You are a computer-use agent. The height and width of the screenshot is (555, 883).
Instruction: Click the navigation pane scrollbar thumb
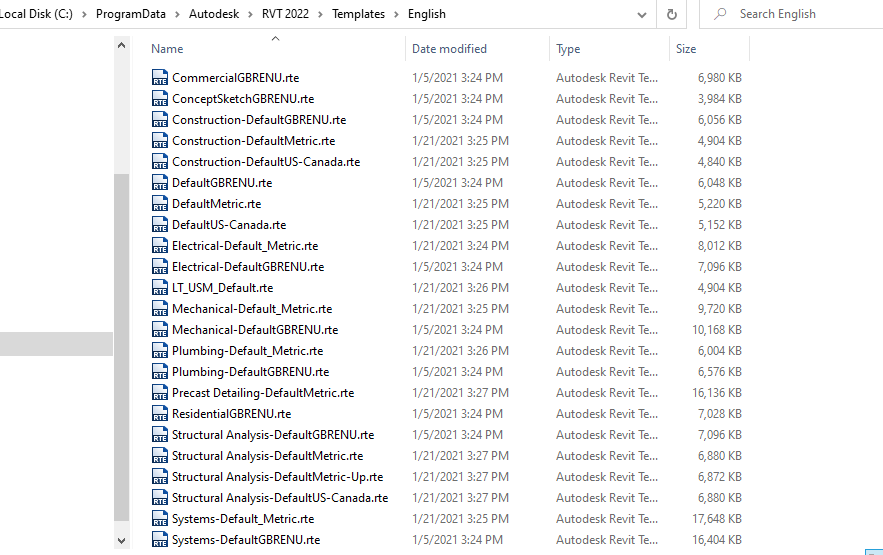click(x=121, y=347)
